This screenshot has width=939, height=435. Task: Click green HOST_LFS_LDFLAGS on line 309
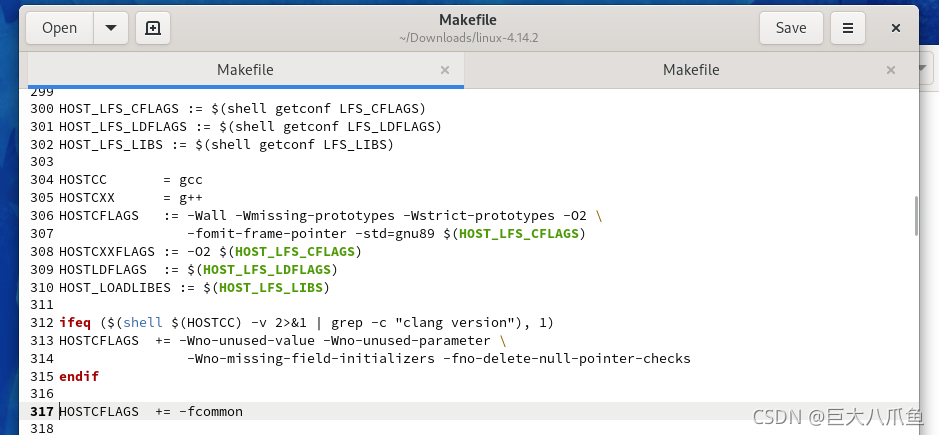click(x=269, y=269)
